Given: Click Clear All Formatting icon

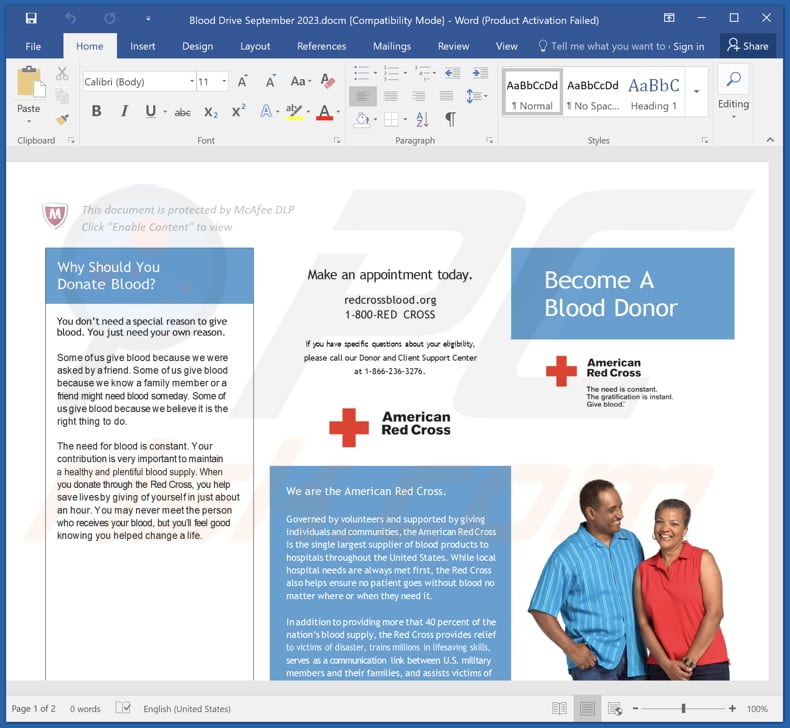Looking at the screenshot, I should 327,81.
